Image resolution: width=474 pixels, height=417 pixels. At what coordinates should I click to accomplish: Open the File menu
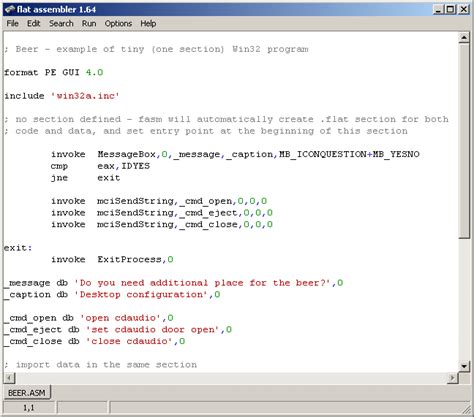tap(13, 24)
